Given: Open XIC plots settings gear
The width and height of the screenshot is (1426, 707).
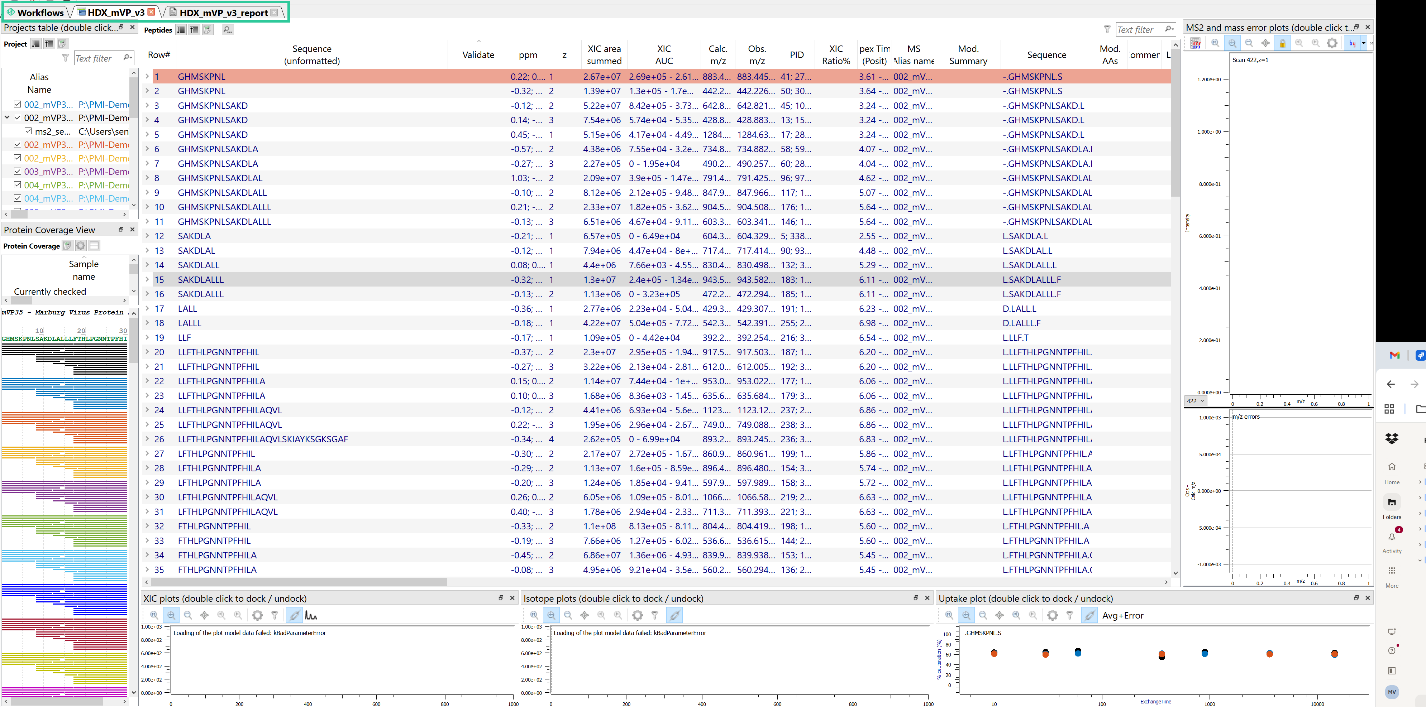Looking at the screenshot, I should pyautogui.click(x=257, y=615).
